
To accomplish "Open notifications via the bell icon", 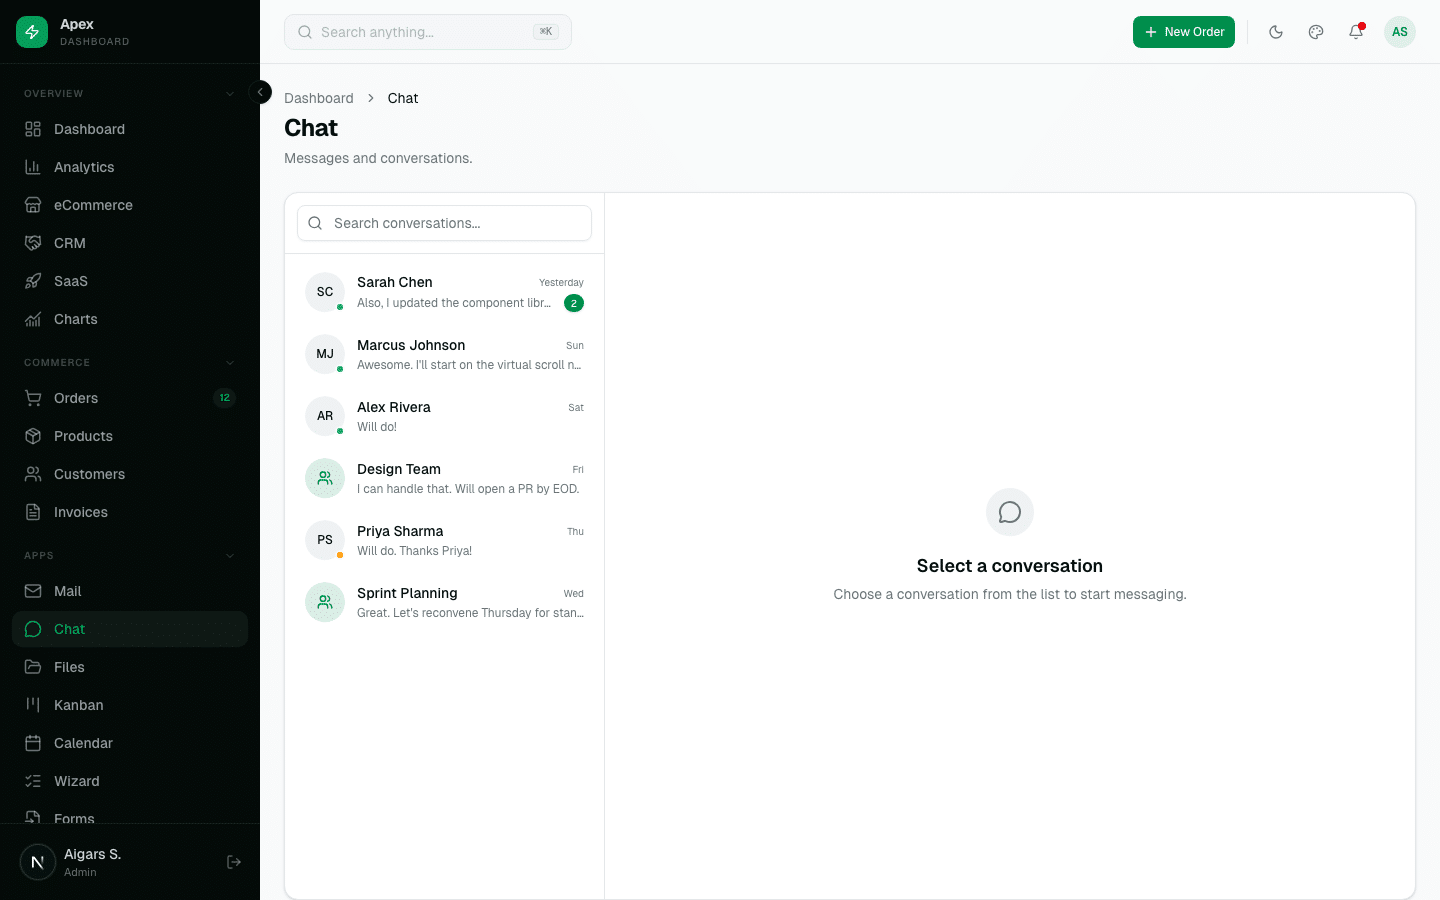I will tap(1356, 32).
